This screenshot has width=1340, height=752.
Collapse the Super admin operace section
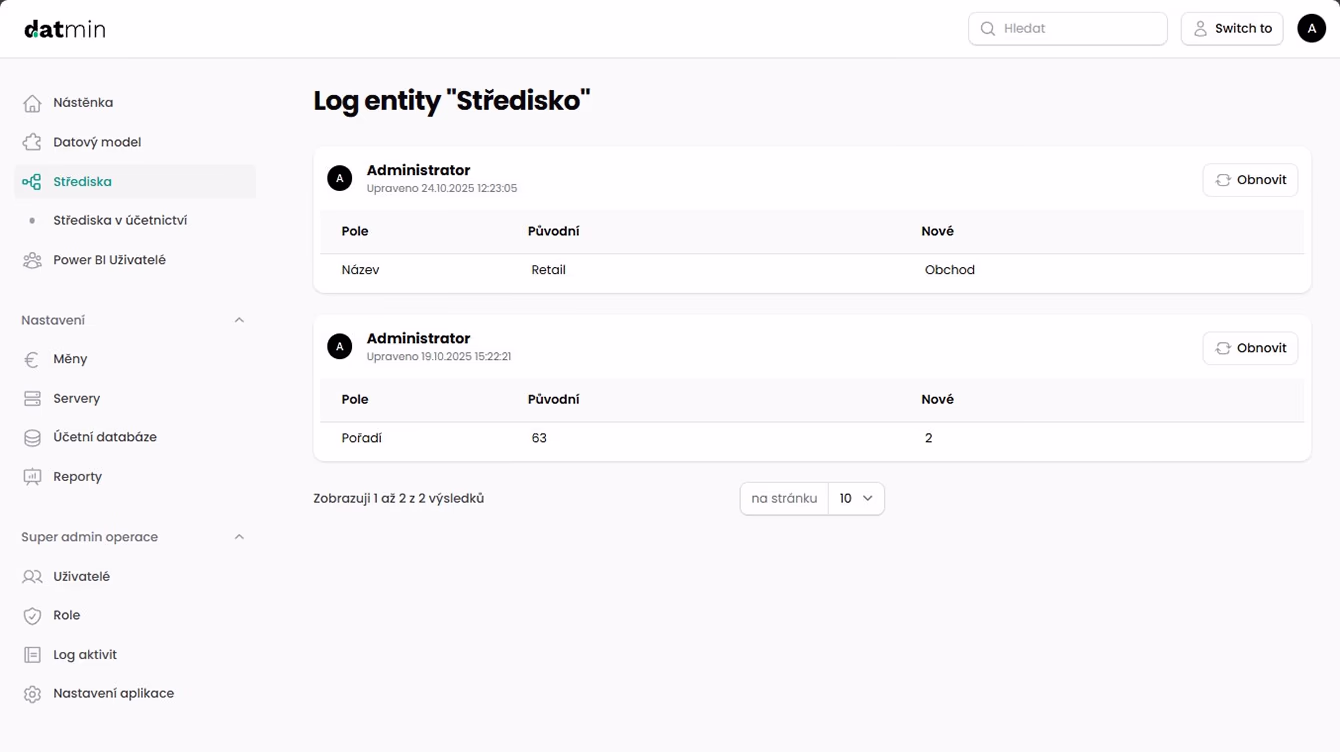[239, 537]
